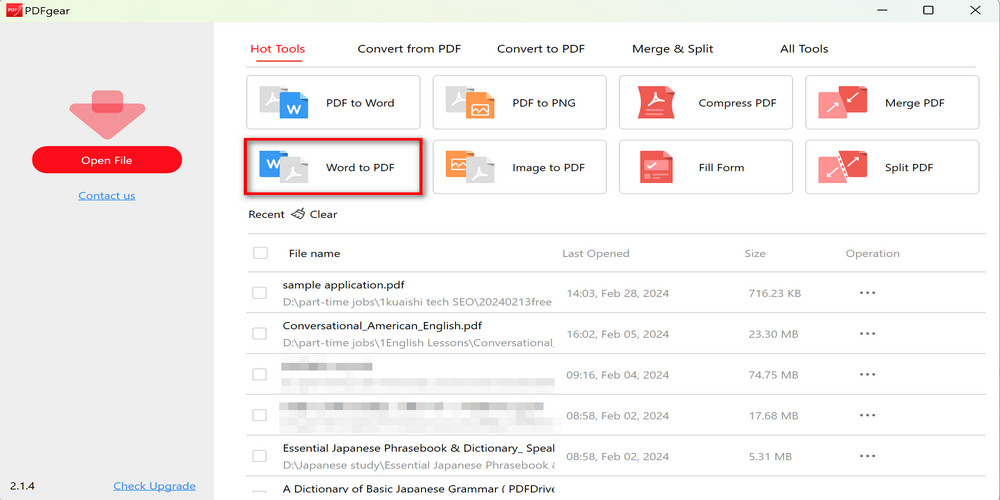Open more options for sample application.pdf
The image size is (1000, 500).
click(x=867, y=293)
